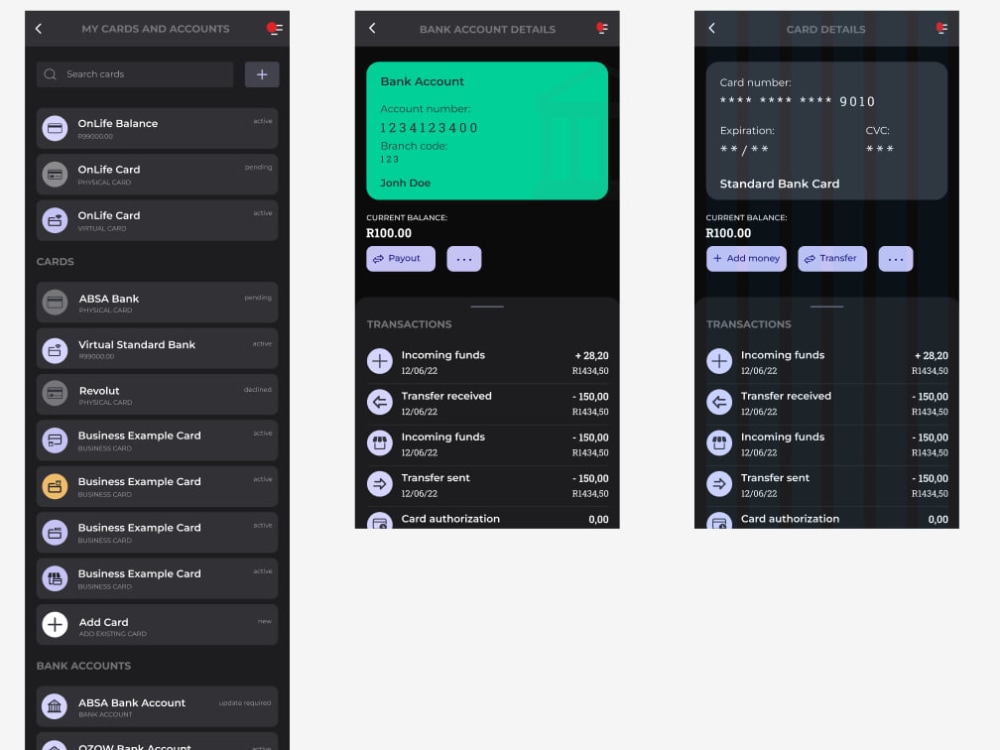Select the Revolut row label

pos(99,391)
